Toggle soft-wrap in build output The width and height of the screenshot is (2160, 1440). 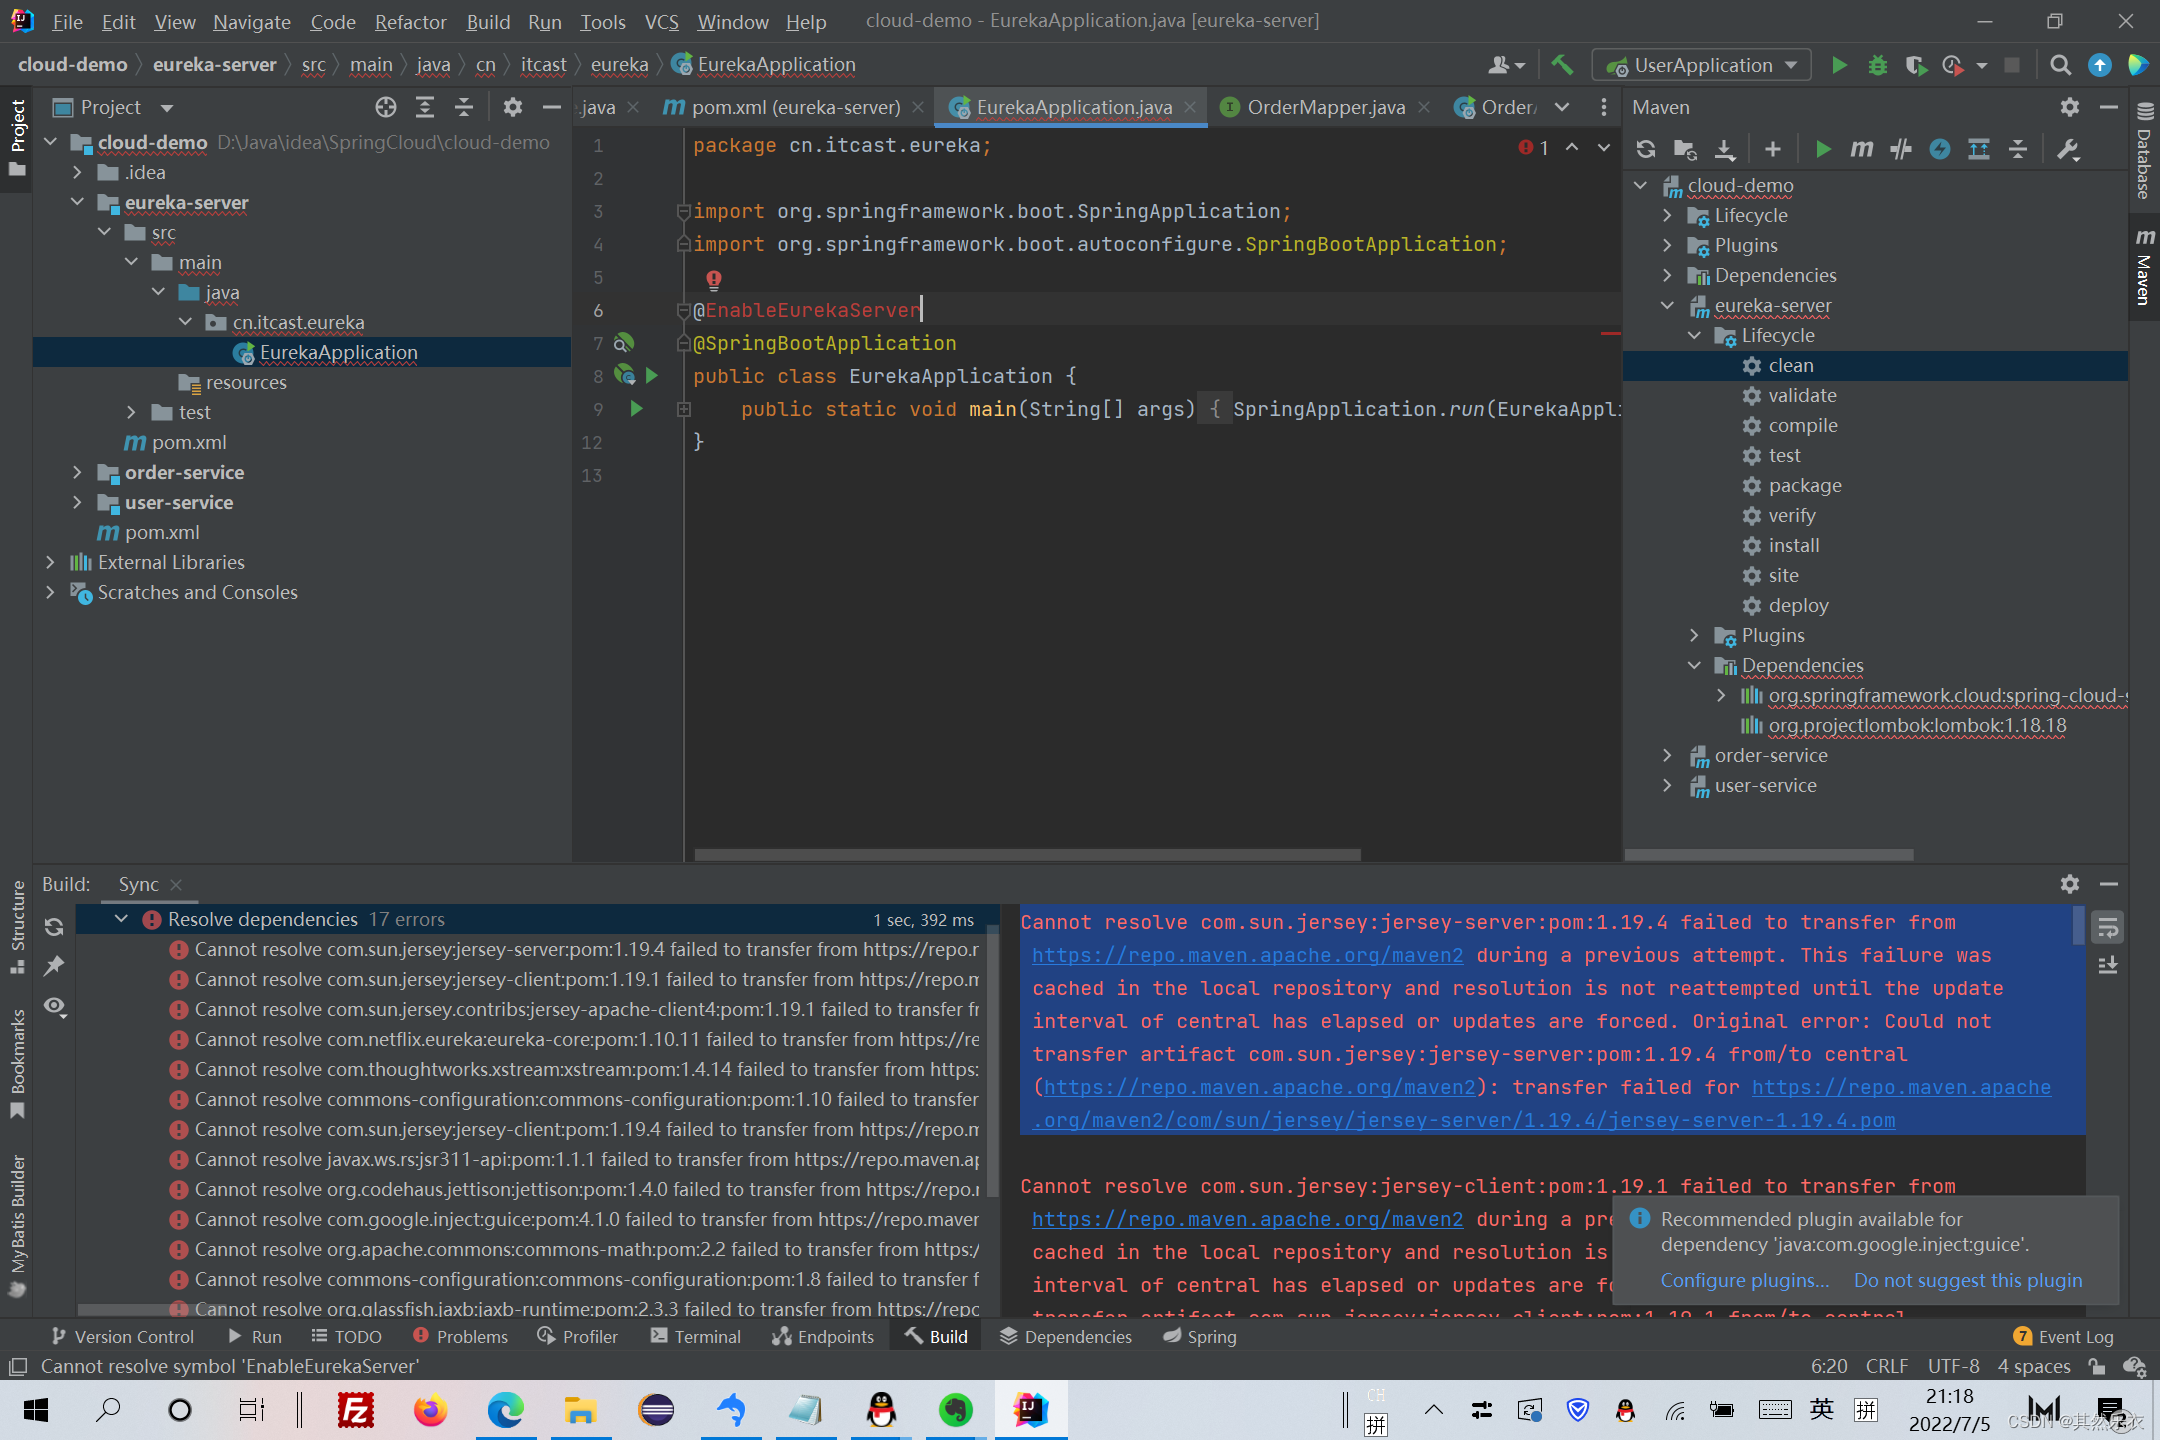pos(2108,927)
